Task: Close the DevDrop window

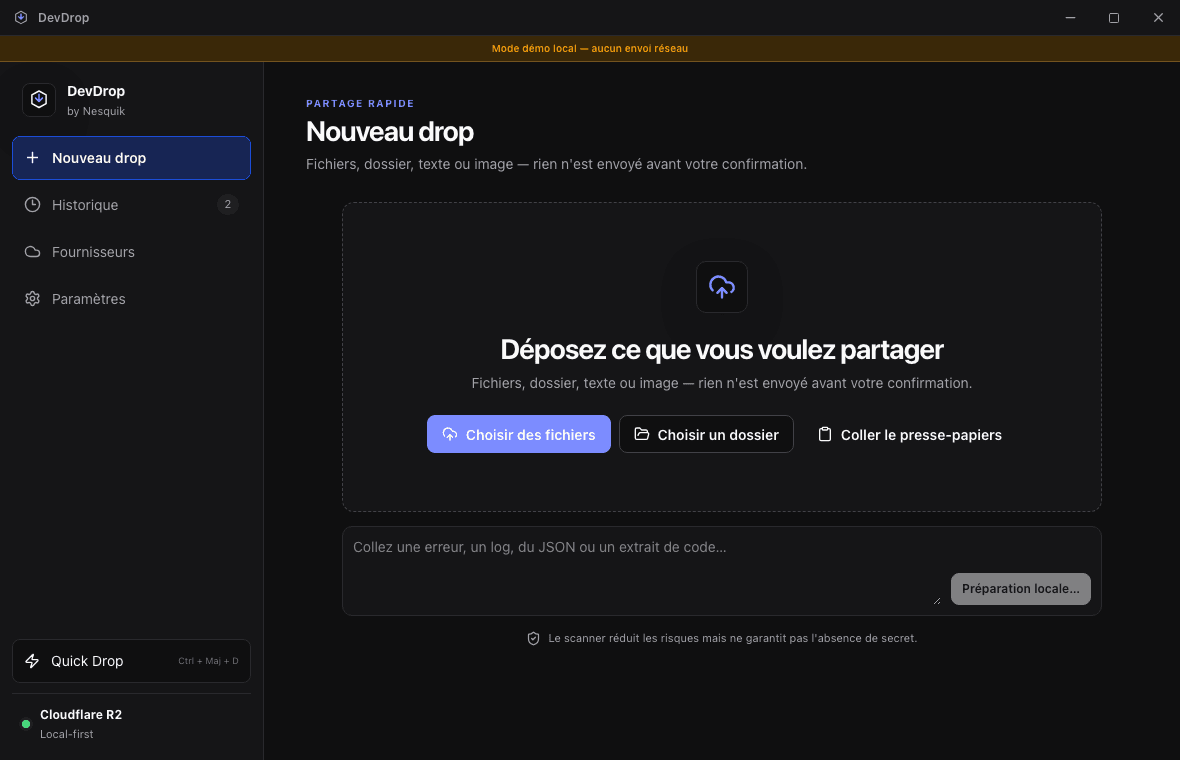Action: point(1158,17)
